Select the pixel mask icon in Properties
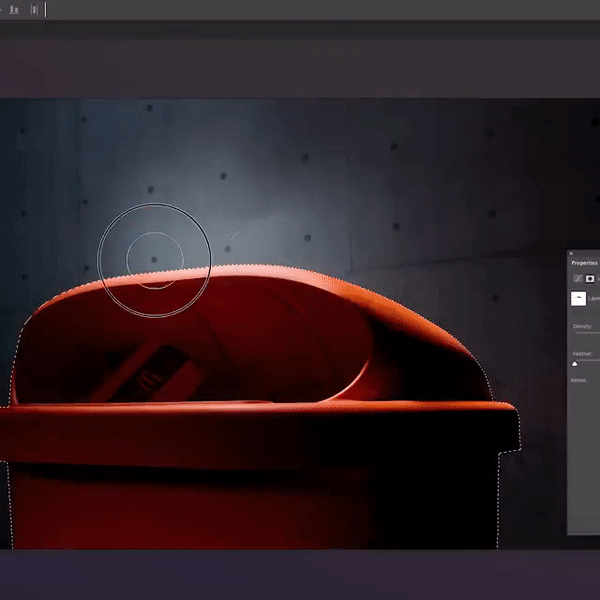 tap(590, 279)
